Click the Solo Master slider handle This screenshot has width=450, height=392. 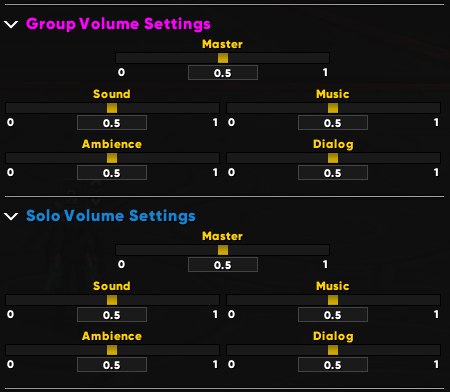point(223,250)
